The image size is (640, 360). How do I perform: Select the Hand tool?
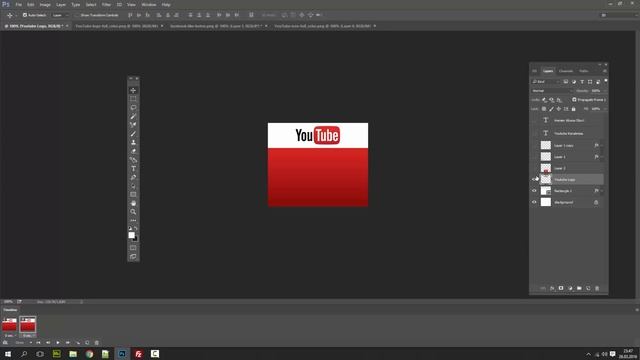click(133, 203)
